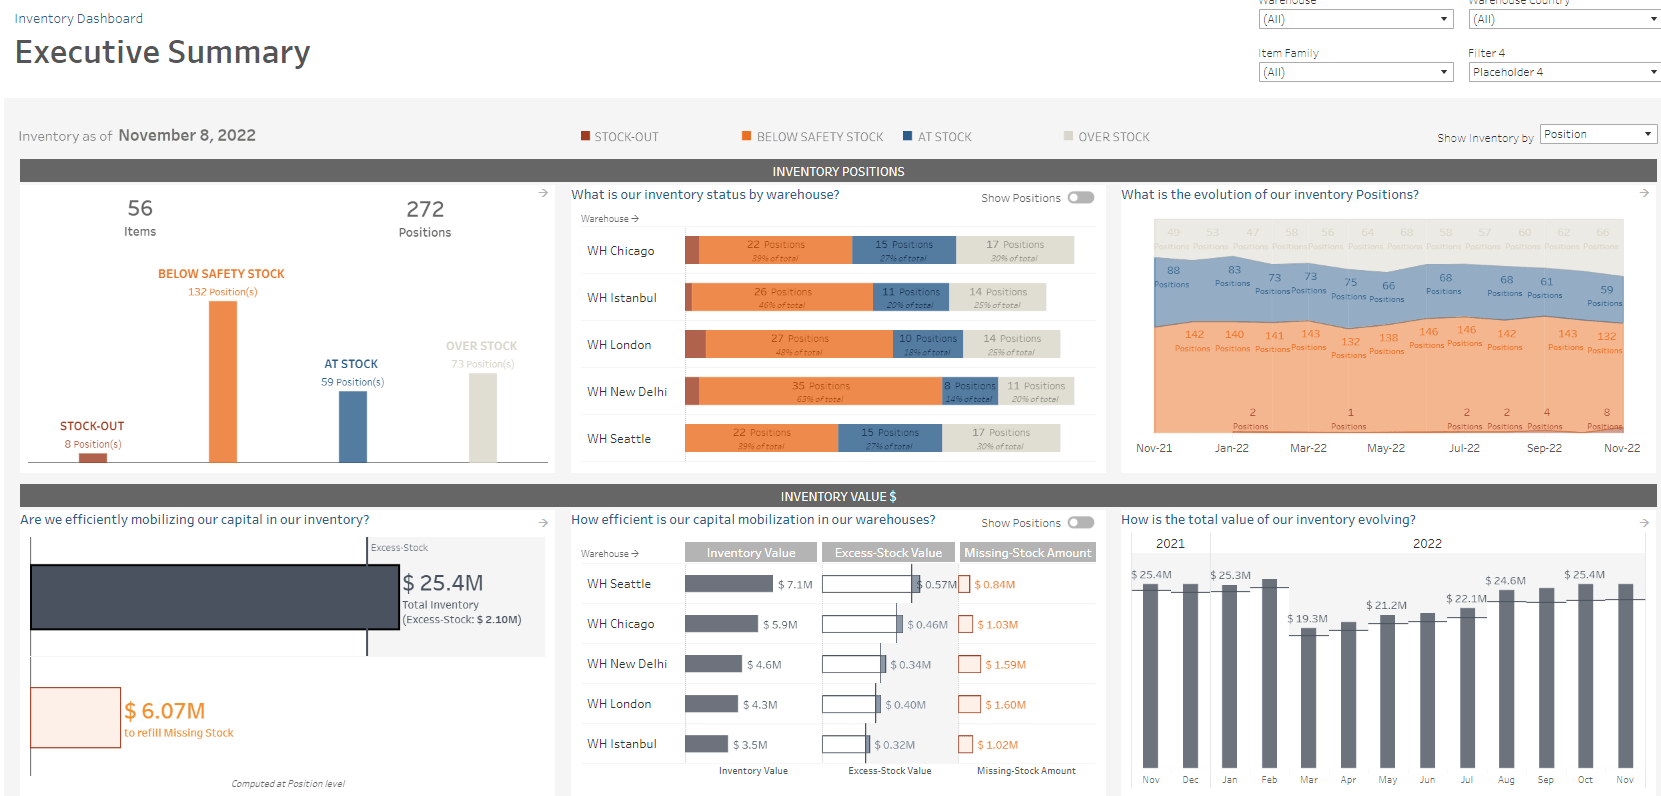
Task: Click arrow icon next to capital mobilizing question
Action: 543,522
